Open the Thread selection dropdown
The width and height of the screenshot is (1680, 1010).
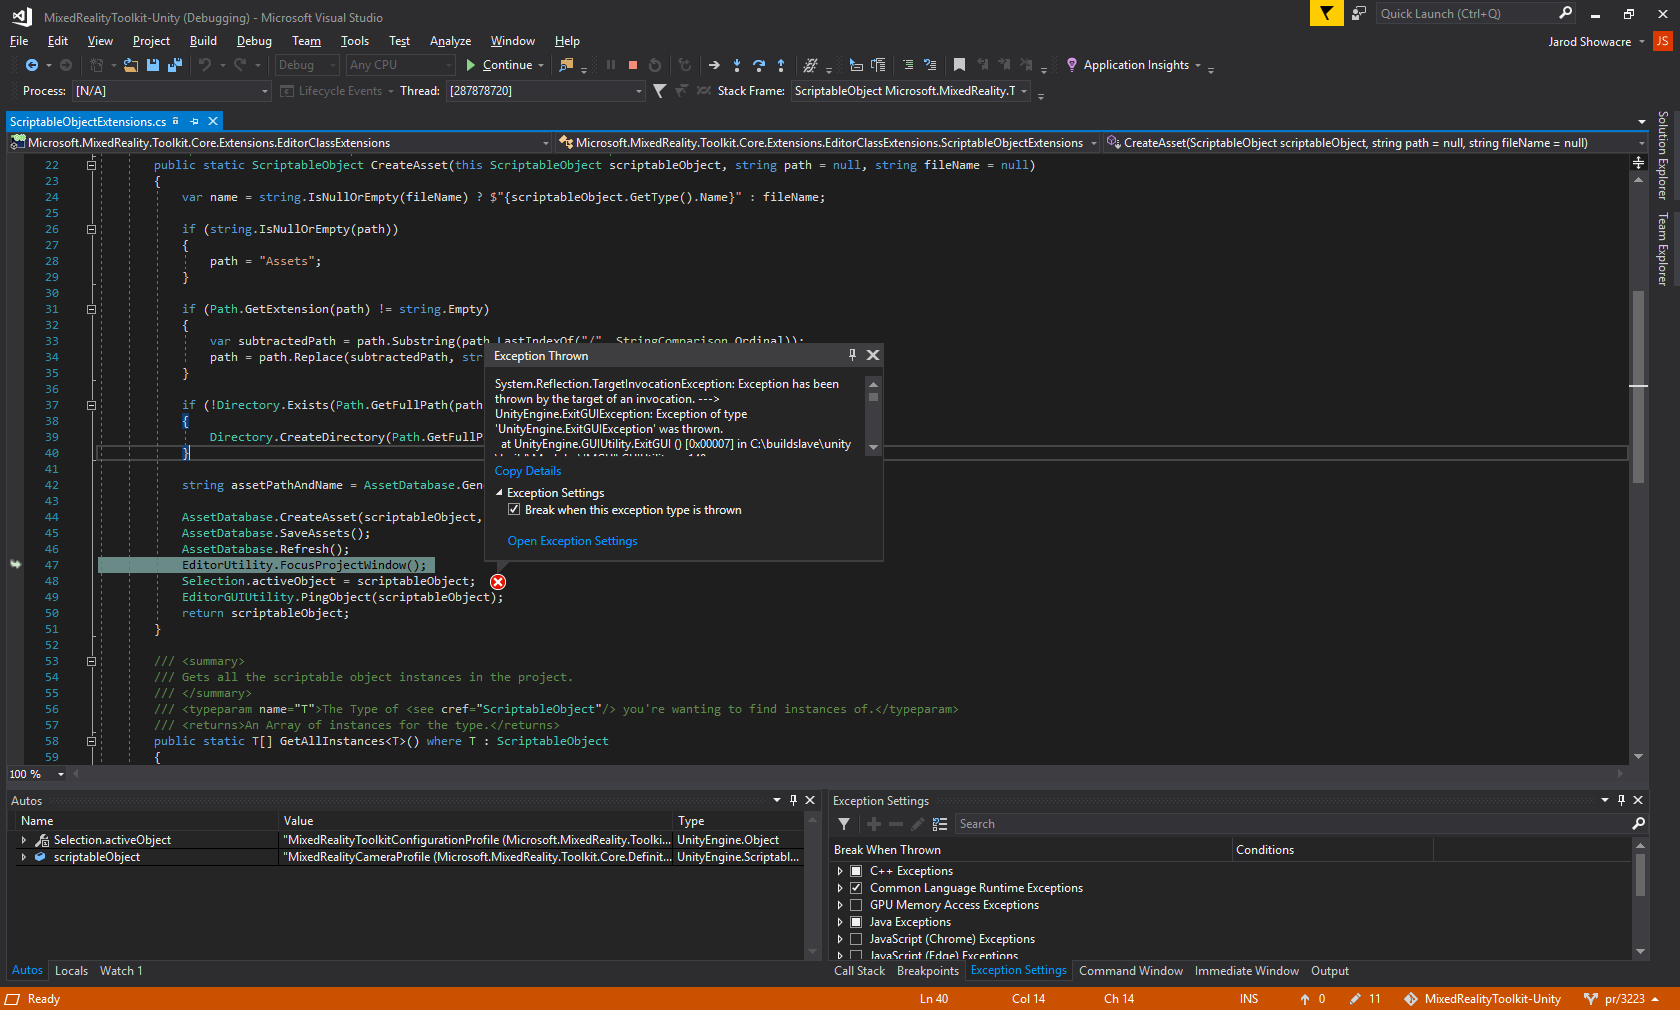638,90
